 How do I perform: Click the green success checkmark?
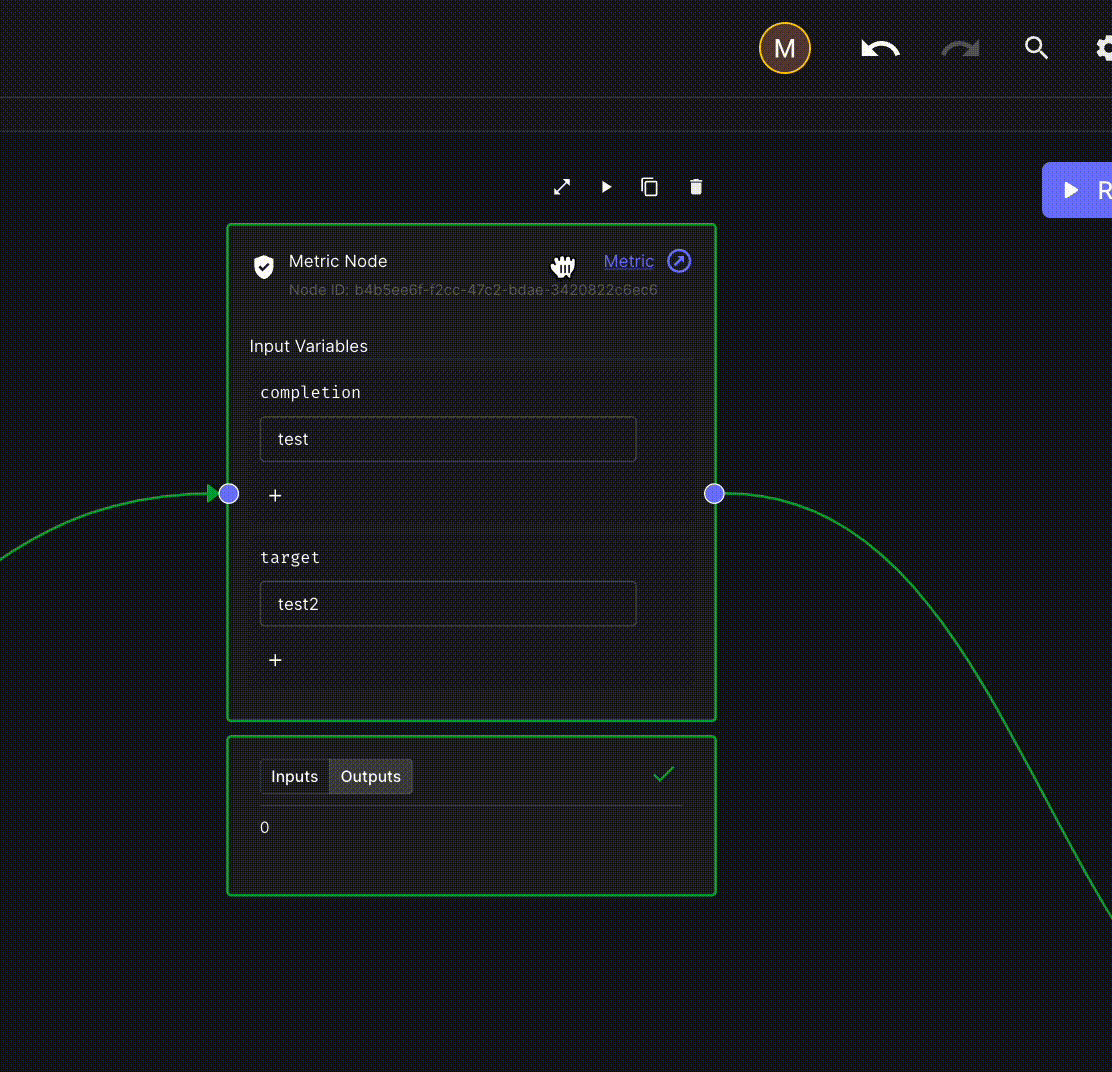[664, 774]
